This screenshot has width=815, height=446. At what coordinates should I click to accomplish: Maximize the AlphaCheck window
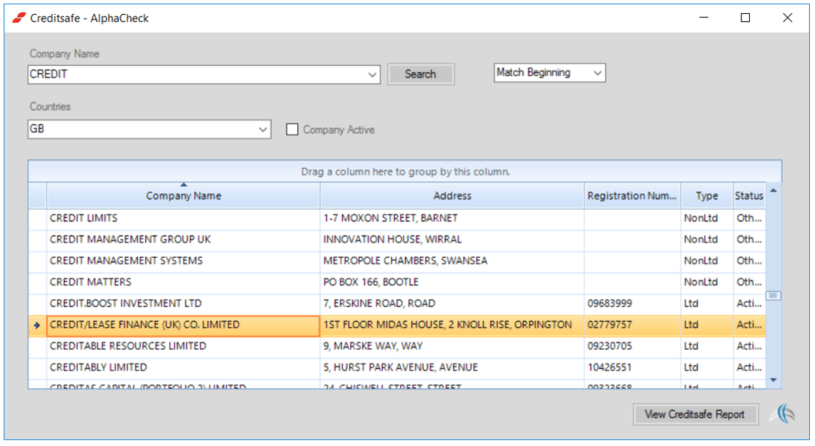(x=745, y=18)
